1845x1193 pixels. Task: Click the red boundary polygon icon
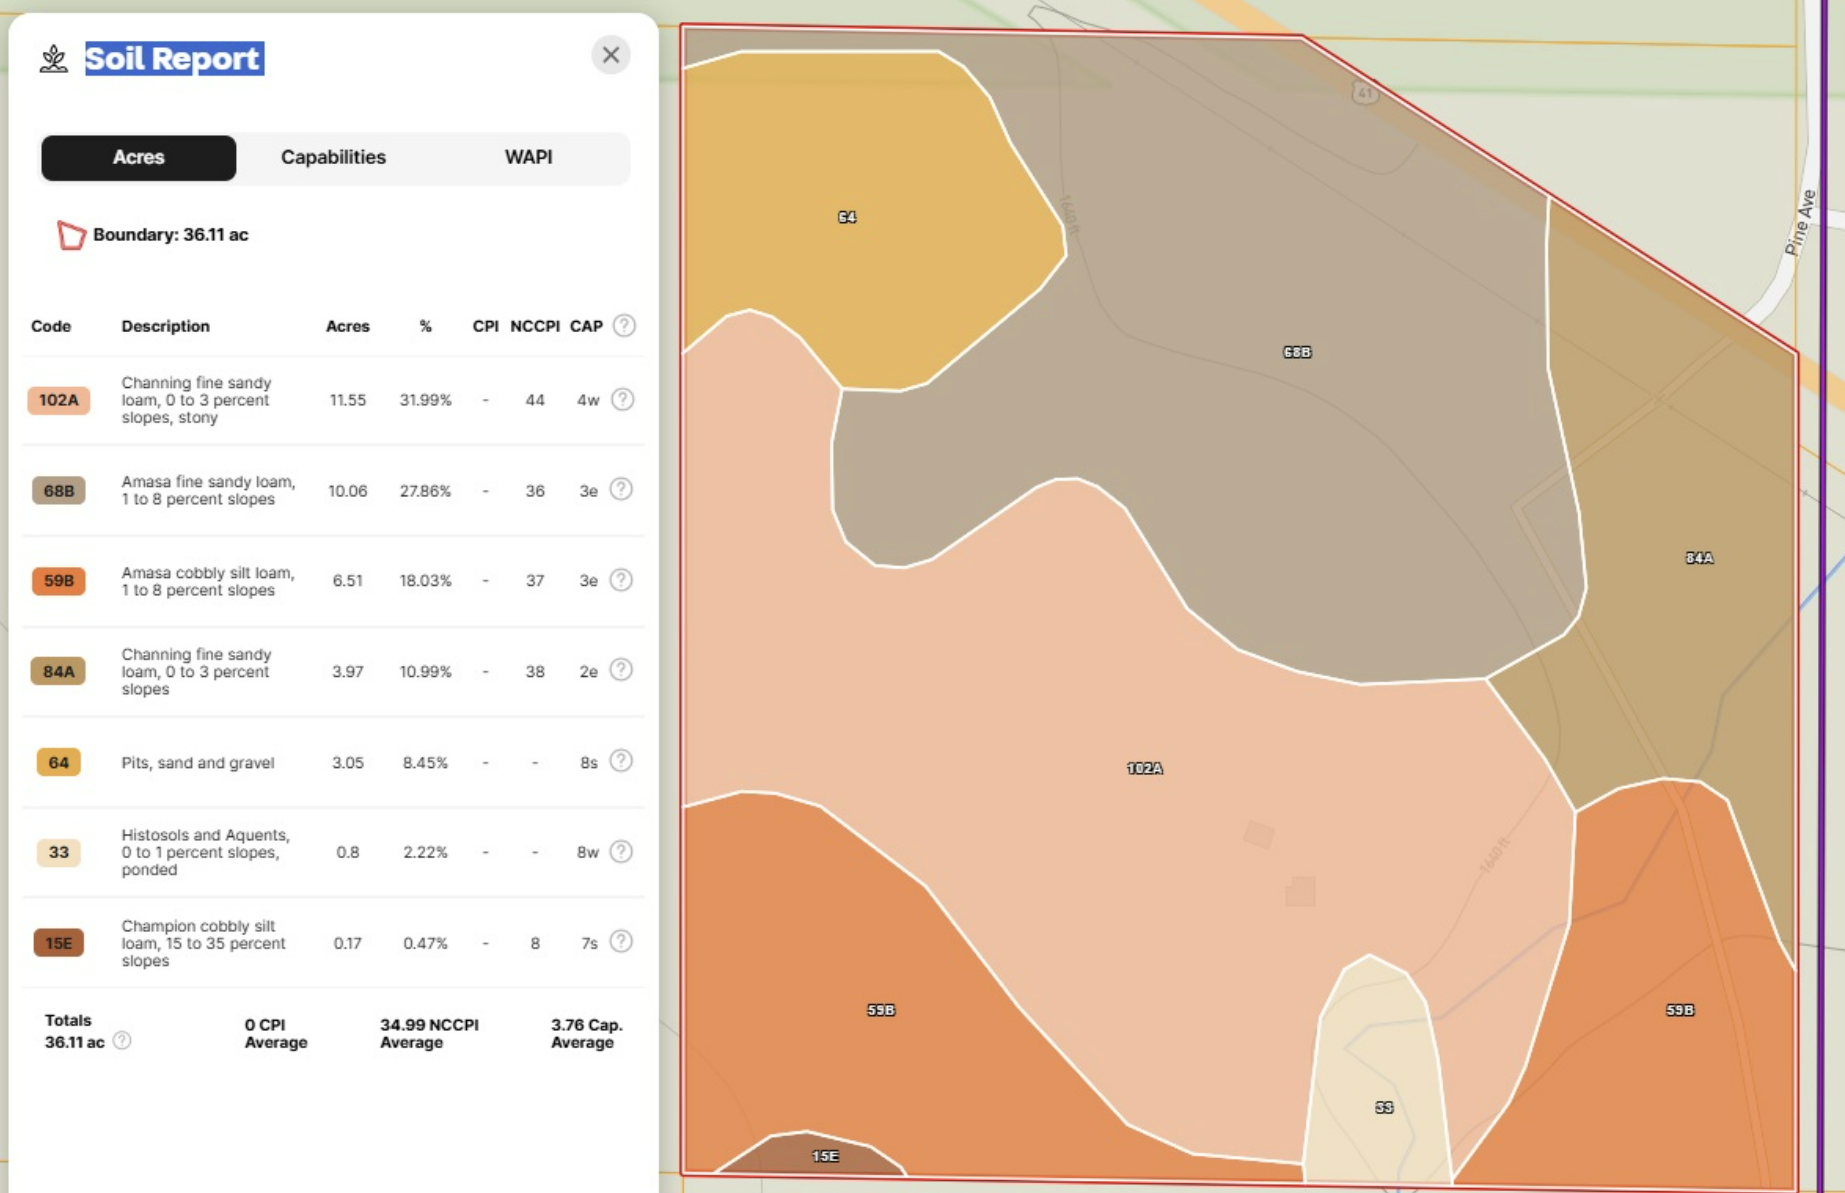(x=70, y=235)
